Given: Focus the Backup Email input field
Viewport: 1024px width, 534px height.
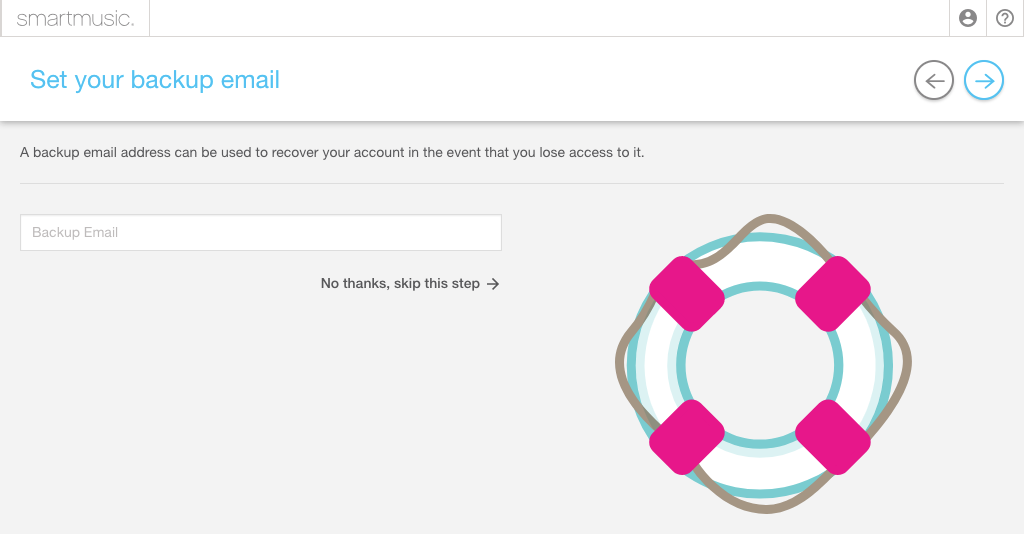Looking at the screenshot, I should click(x=261, y=232).
